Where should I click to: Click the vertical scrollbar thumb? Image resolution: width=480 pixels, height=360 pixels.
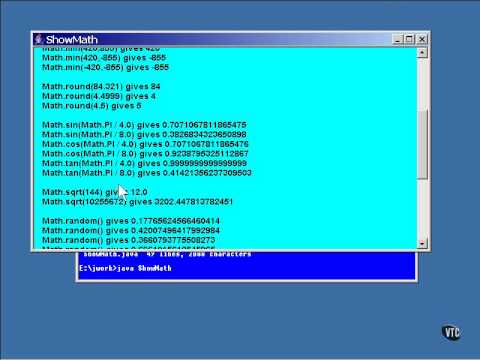point(422,144)
